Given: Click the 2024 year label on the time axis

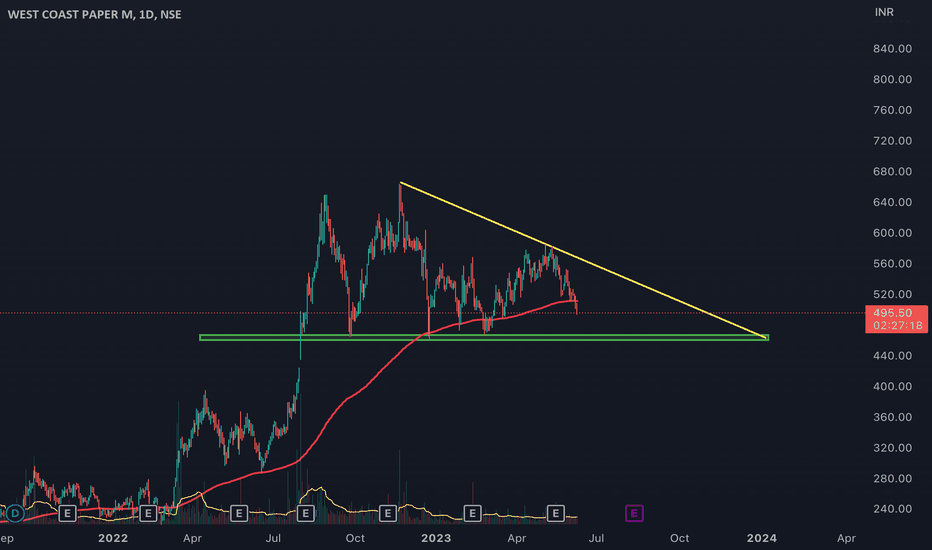Looking at the screenshot, I should pyautogui.click(x=761, y=538).
